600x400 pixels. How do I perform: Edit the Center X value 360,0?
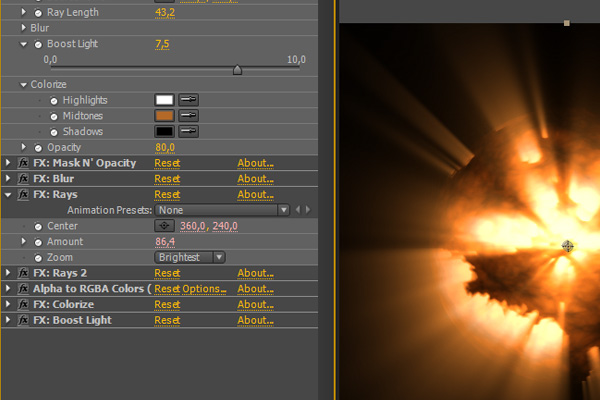(x=193, y=226)
